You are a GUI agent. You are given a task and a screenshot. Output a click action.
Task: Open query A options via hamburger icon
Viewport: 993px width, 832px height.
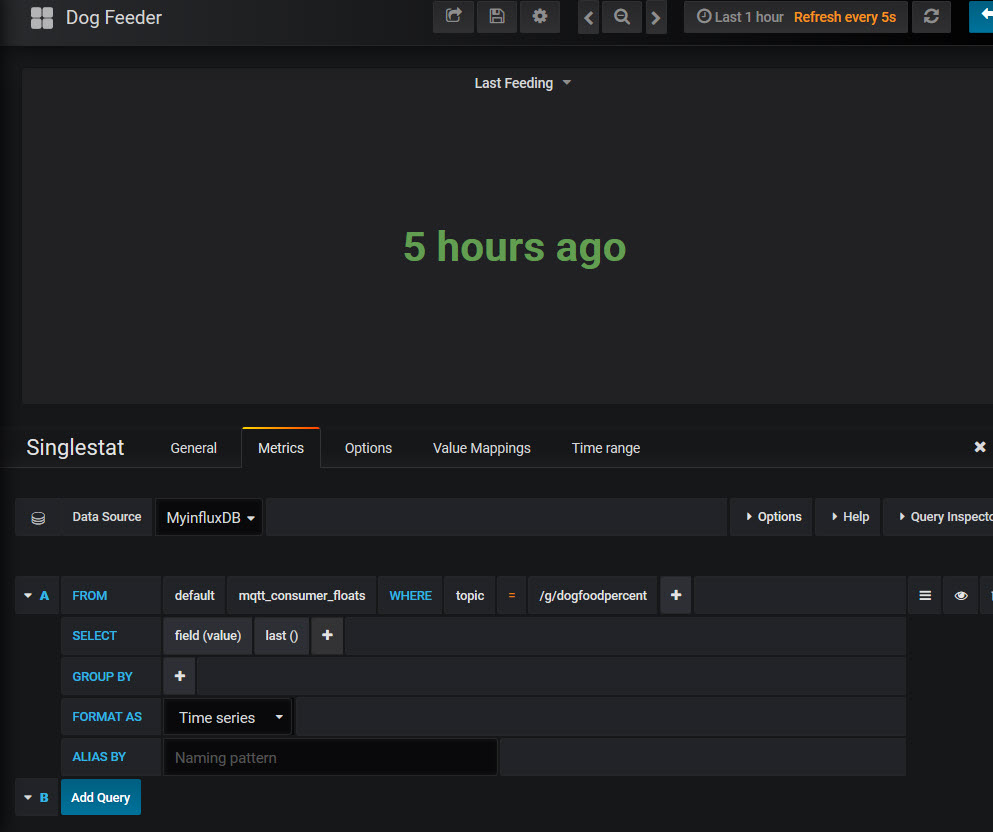pos(924,594)
